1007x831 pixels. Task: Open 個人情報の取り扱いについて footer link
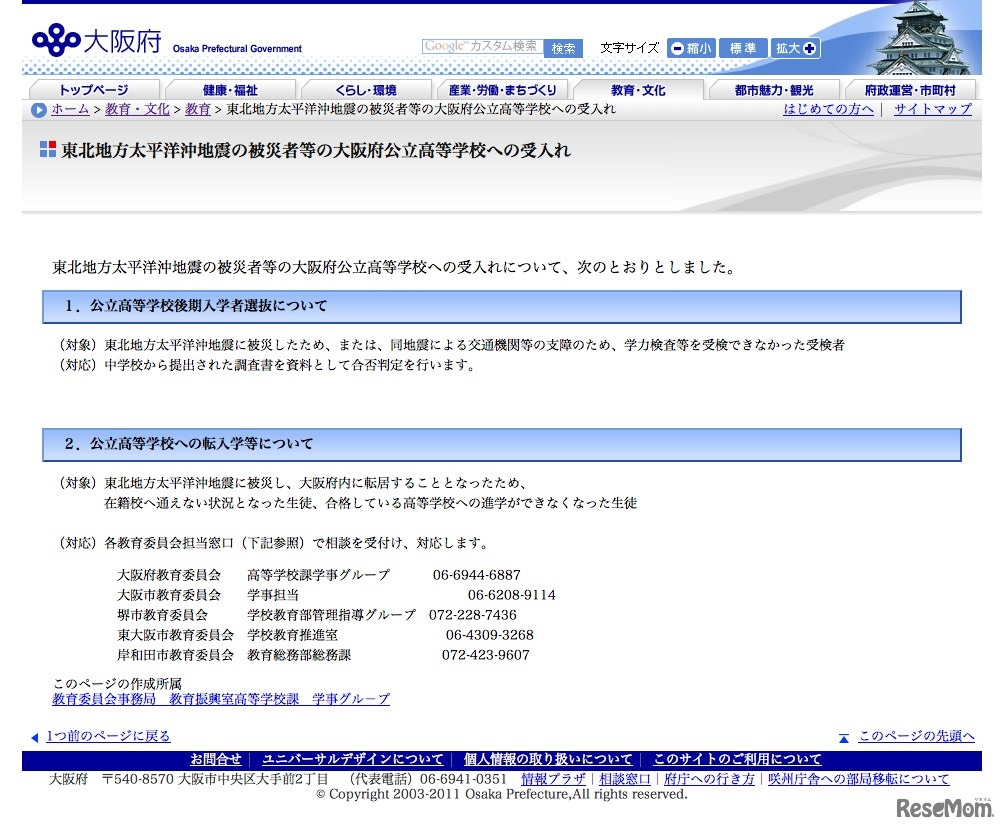(x=548, y=760)
